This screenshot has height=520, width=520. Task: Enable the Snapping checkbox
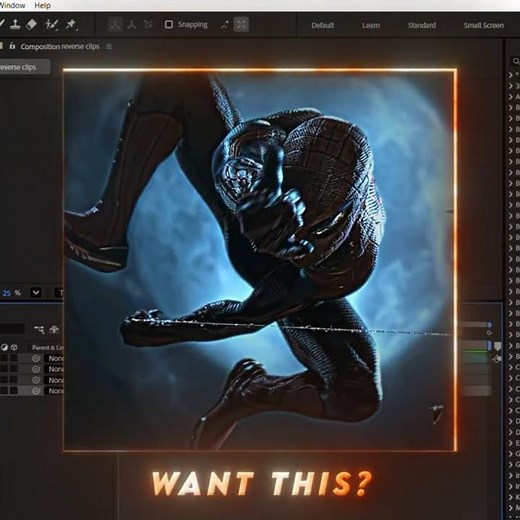(x=169, y=24)
